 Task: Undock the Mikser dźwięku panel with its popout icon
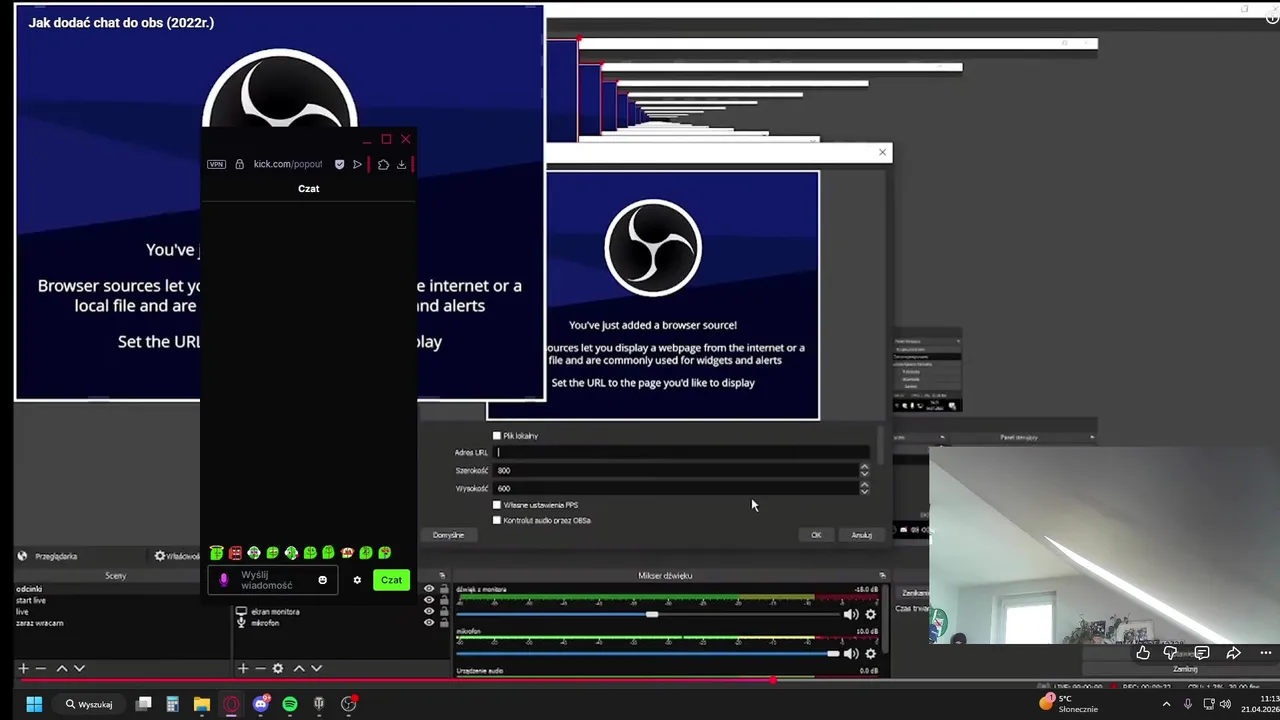click(x=882, y=575)
